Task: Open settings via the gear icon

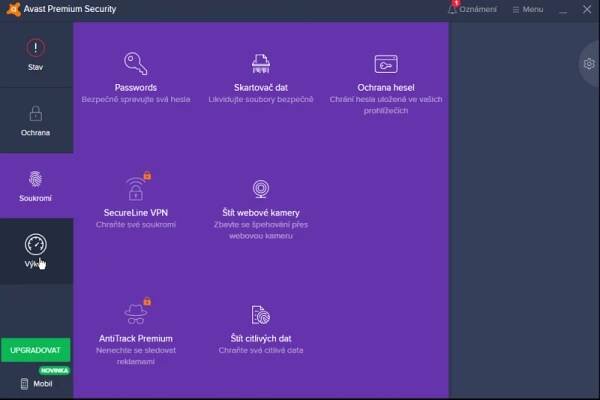Action: click(x=589, y=64)
